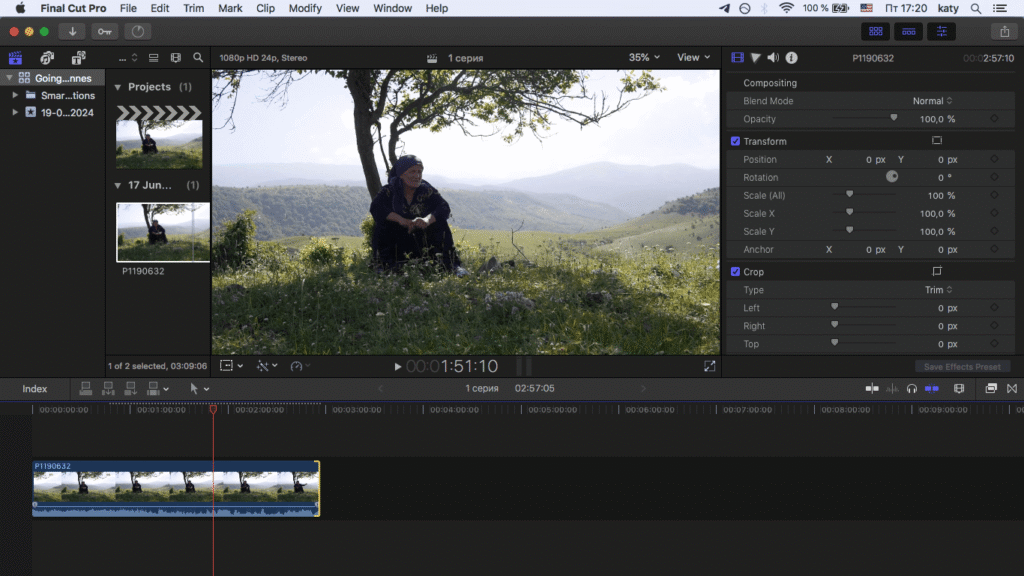
Task: Add keyframe for Opacity
Action: [994, 119]
